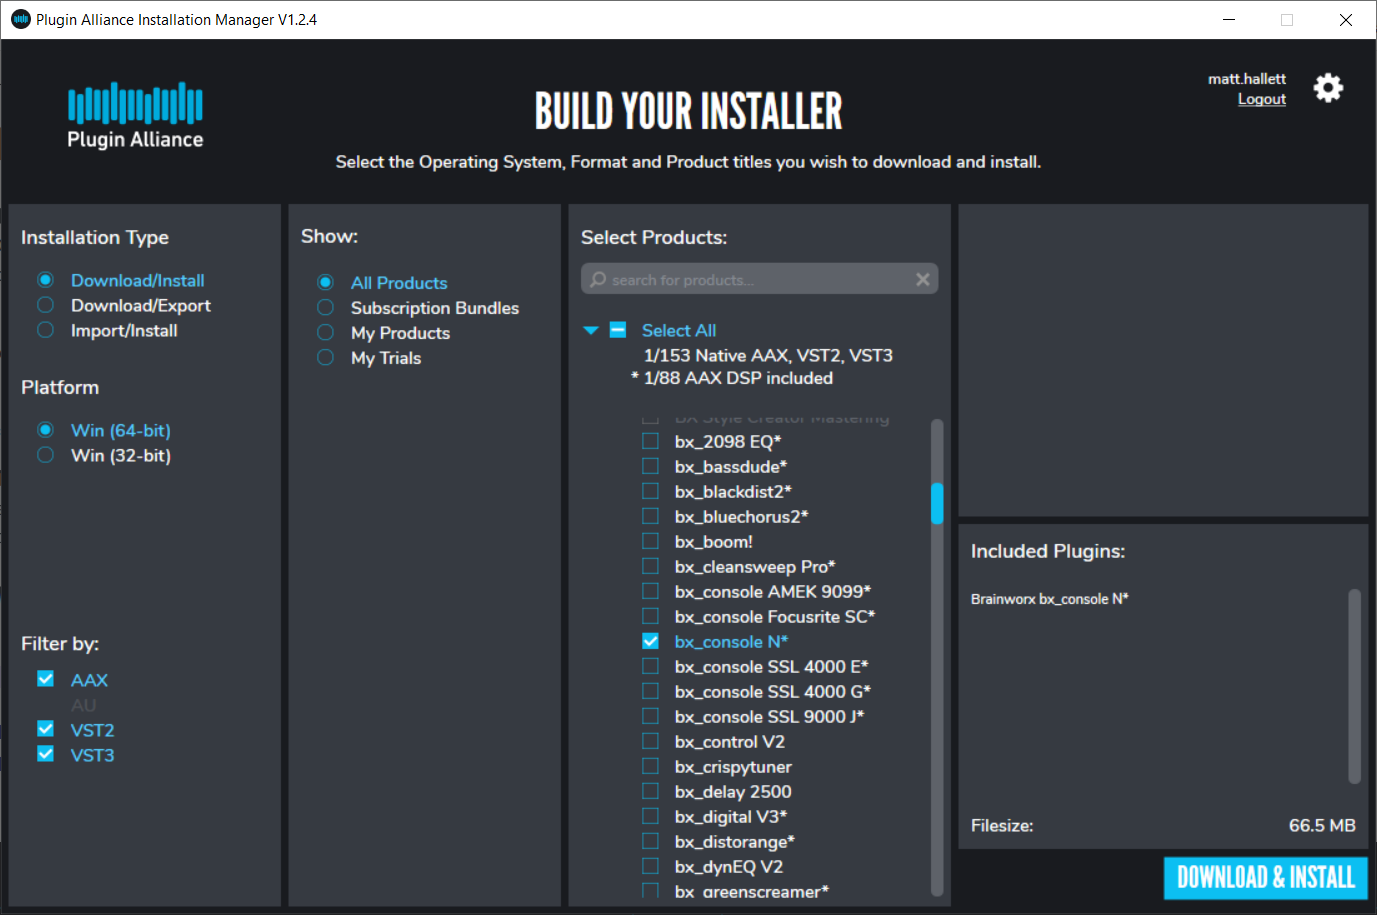
Task: Uncheck the bx_console N* product
Action: tap(650, 641)
